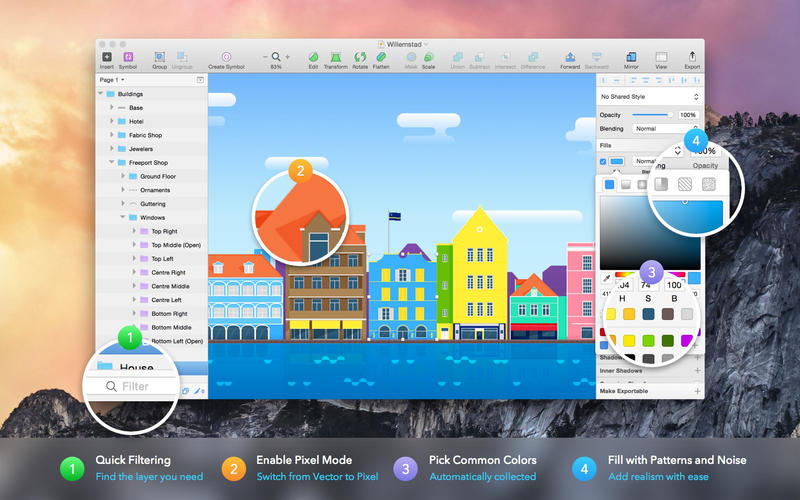Select the solid color fill type
The height and width of the screenshot is (500, 800).
610,184
